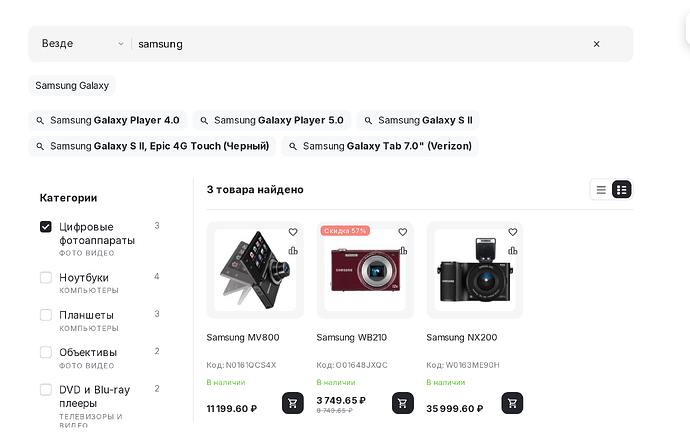Add Samsung NX200 to favorites heart
The width and height of the screenshot is (690, 442).
[513, 232]
